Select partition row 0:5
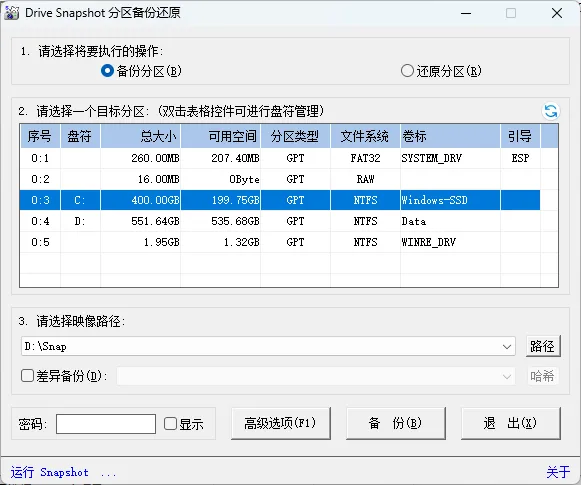 click(x=280, y=242)
